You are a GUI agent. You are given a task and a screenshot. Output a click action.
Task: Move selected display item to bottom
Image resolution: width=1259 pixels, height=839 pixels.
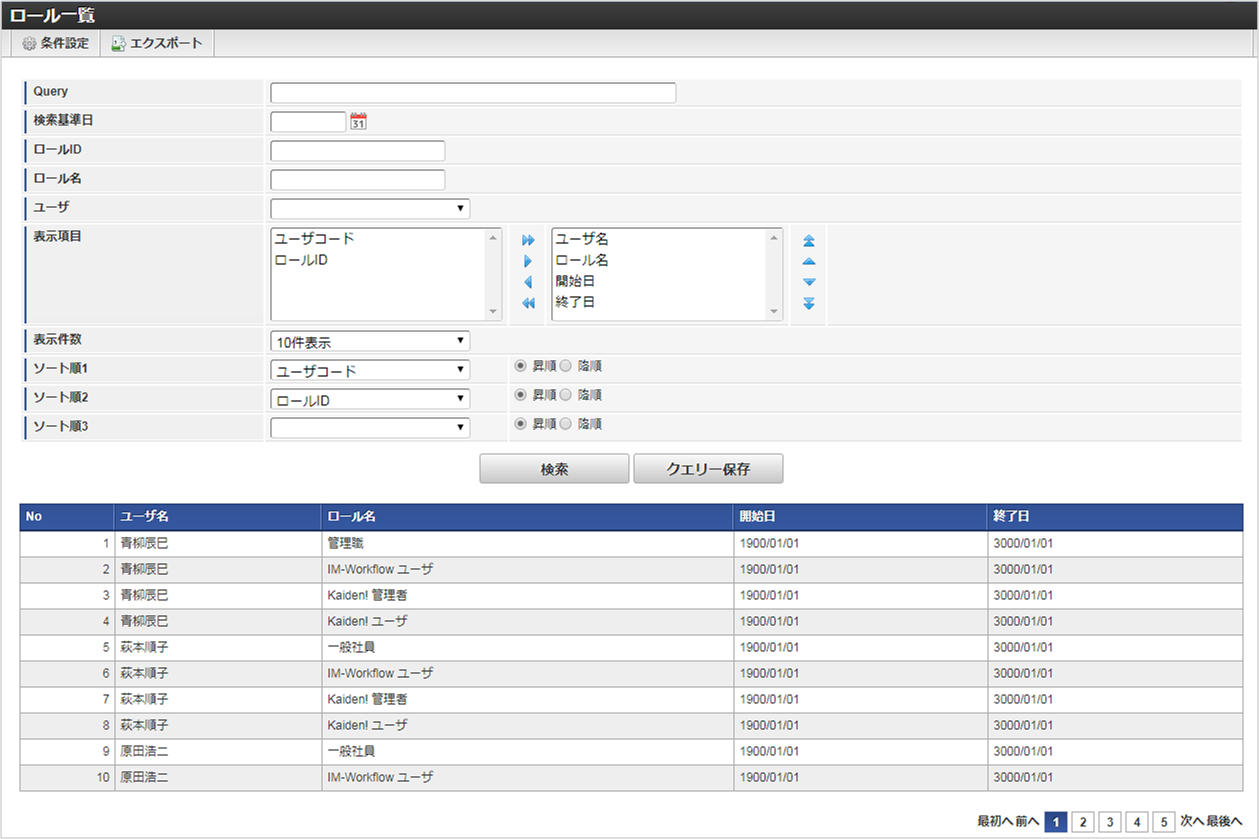(809, 303)
